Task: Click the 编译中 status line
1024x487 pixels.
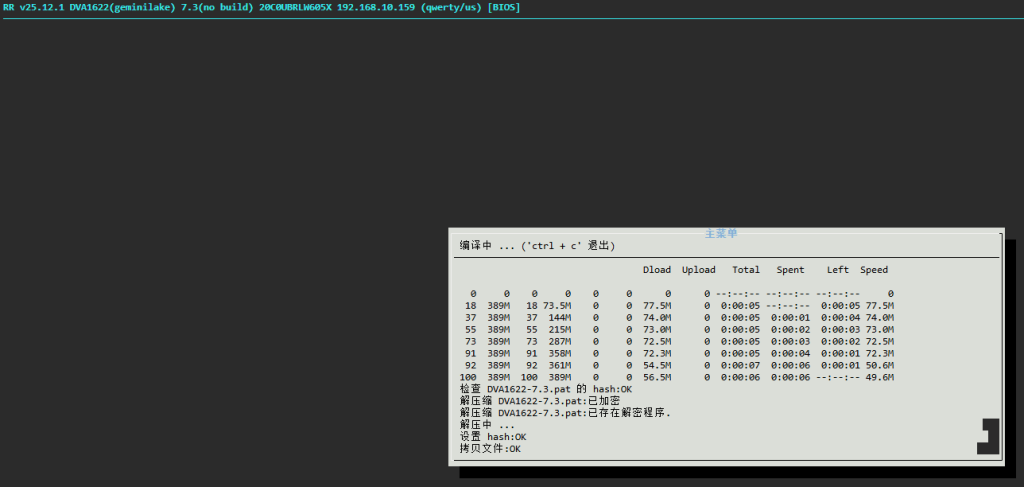Action: (x=537, y=245)
